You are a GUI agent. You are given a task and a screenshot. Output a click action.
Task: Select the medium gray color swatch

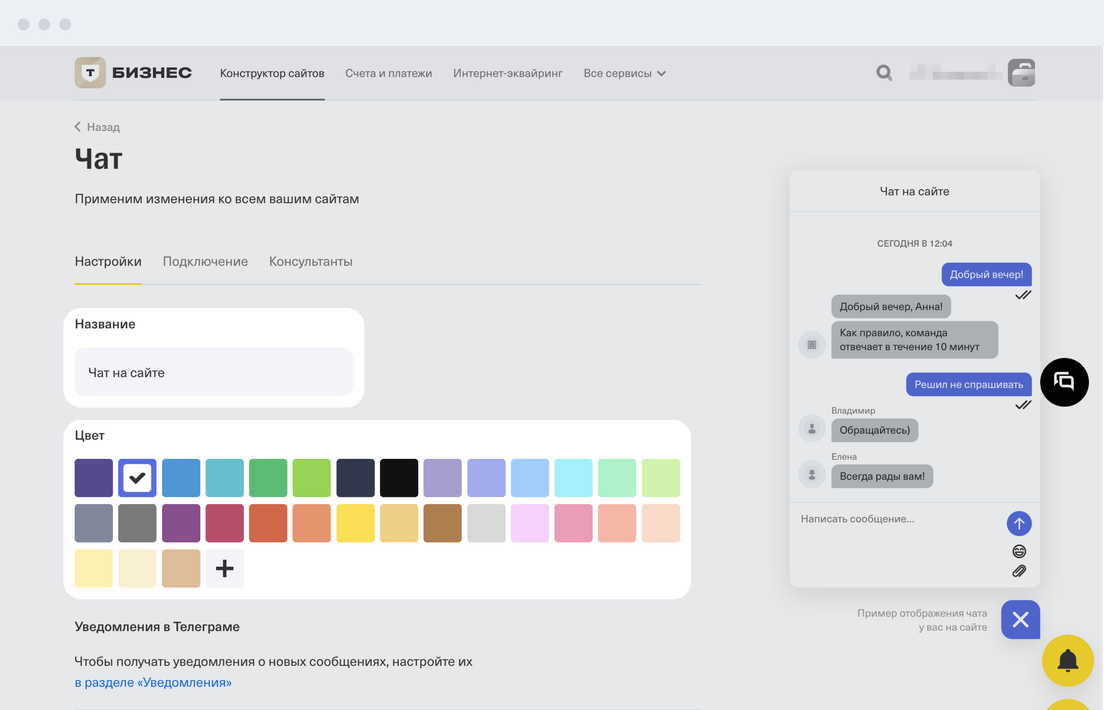(137, 523)
